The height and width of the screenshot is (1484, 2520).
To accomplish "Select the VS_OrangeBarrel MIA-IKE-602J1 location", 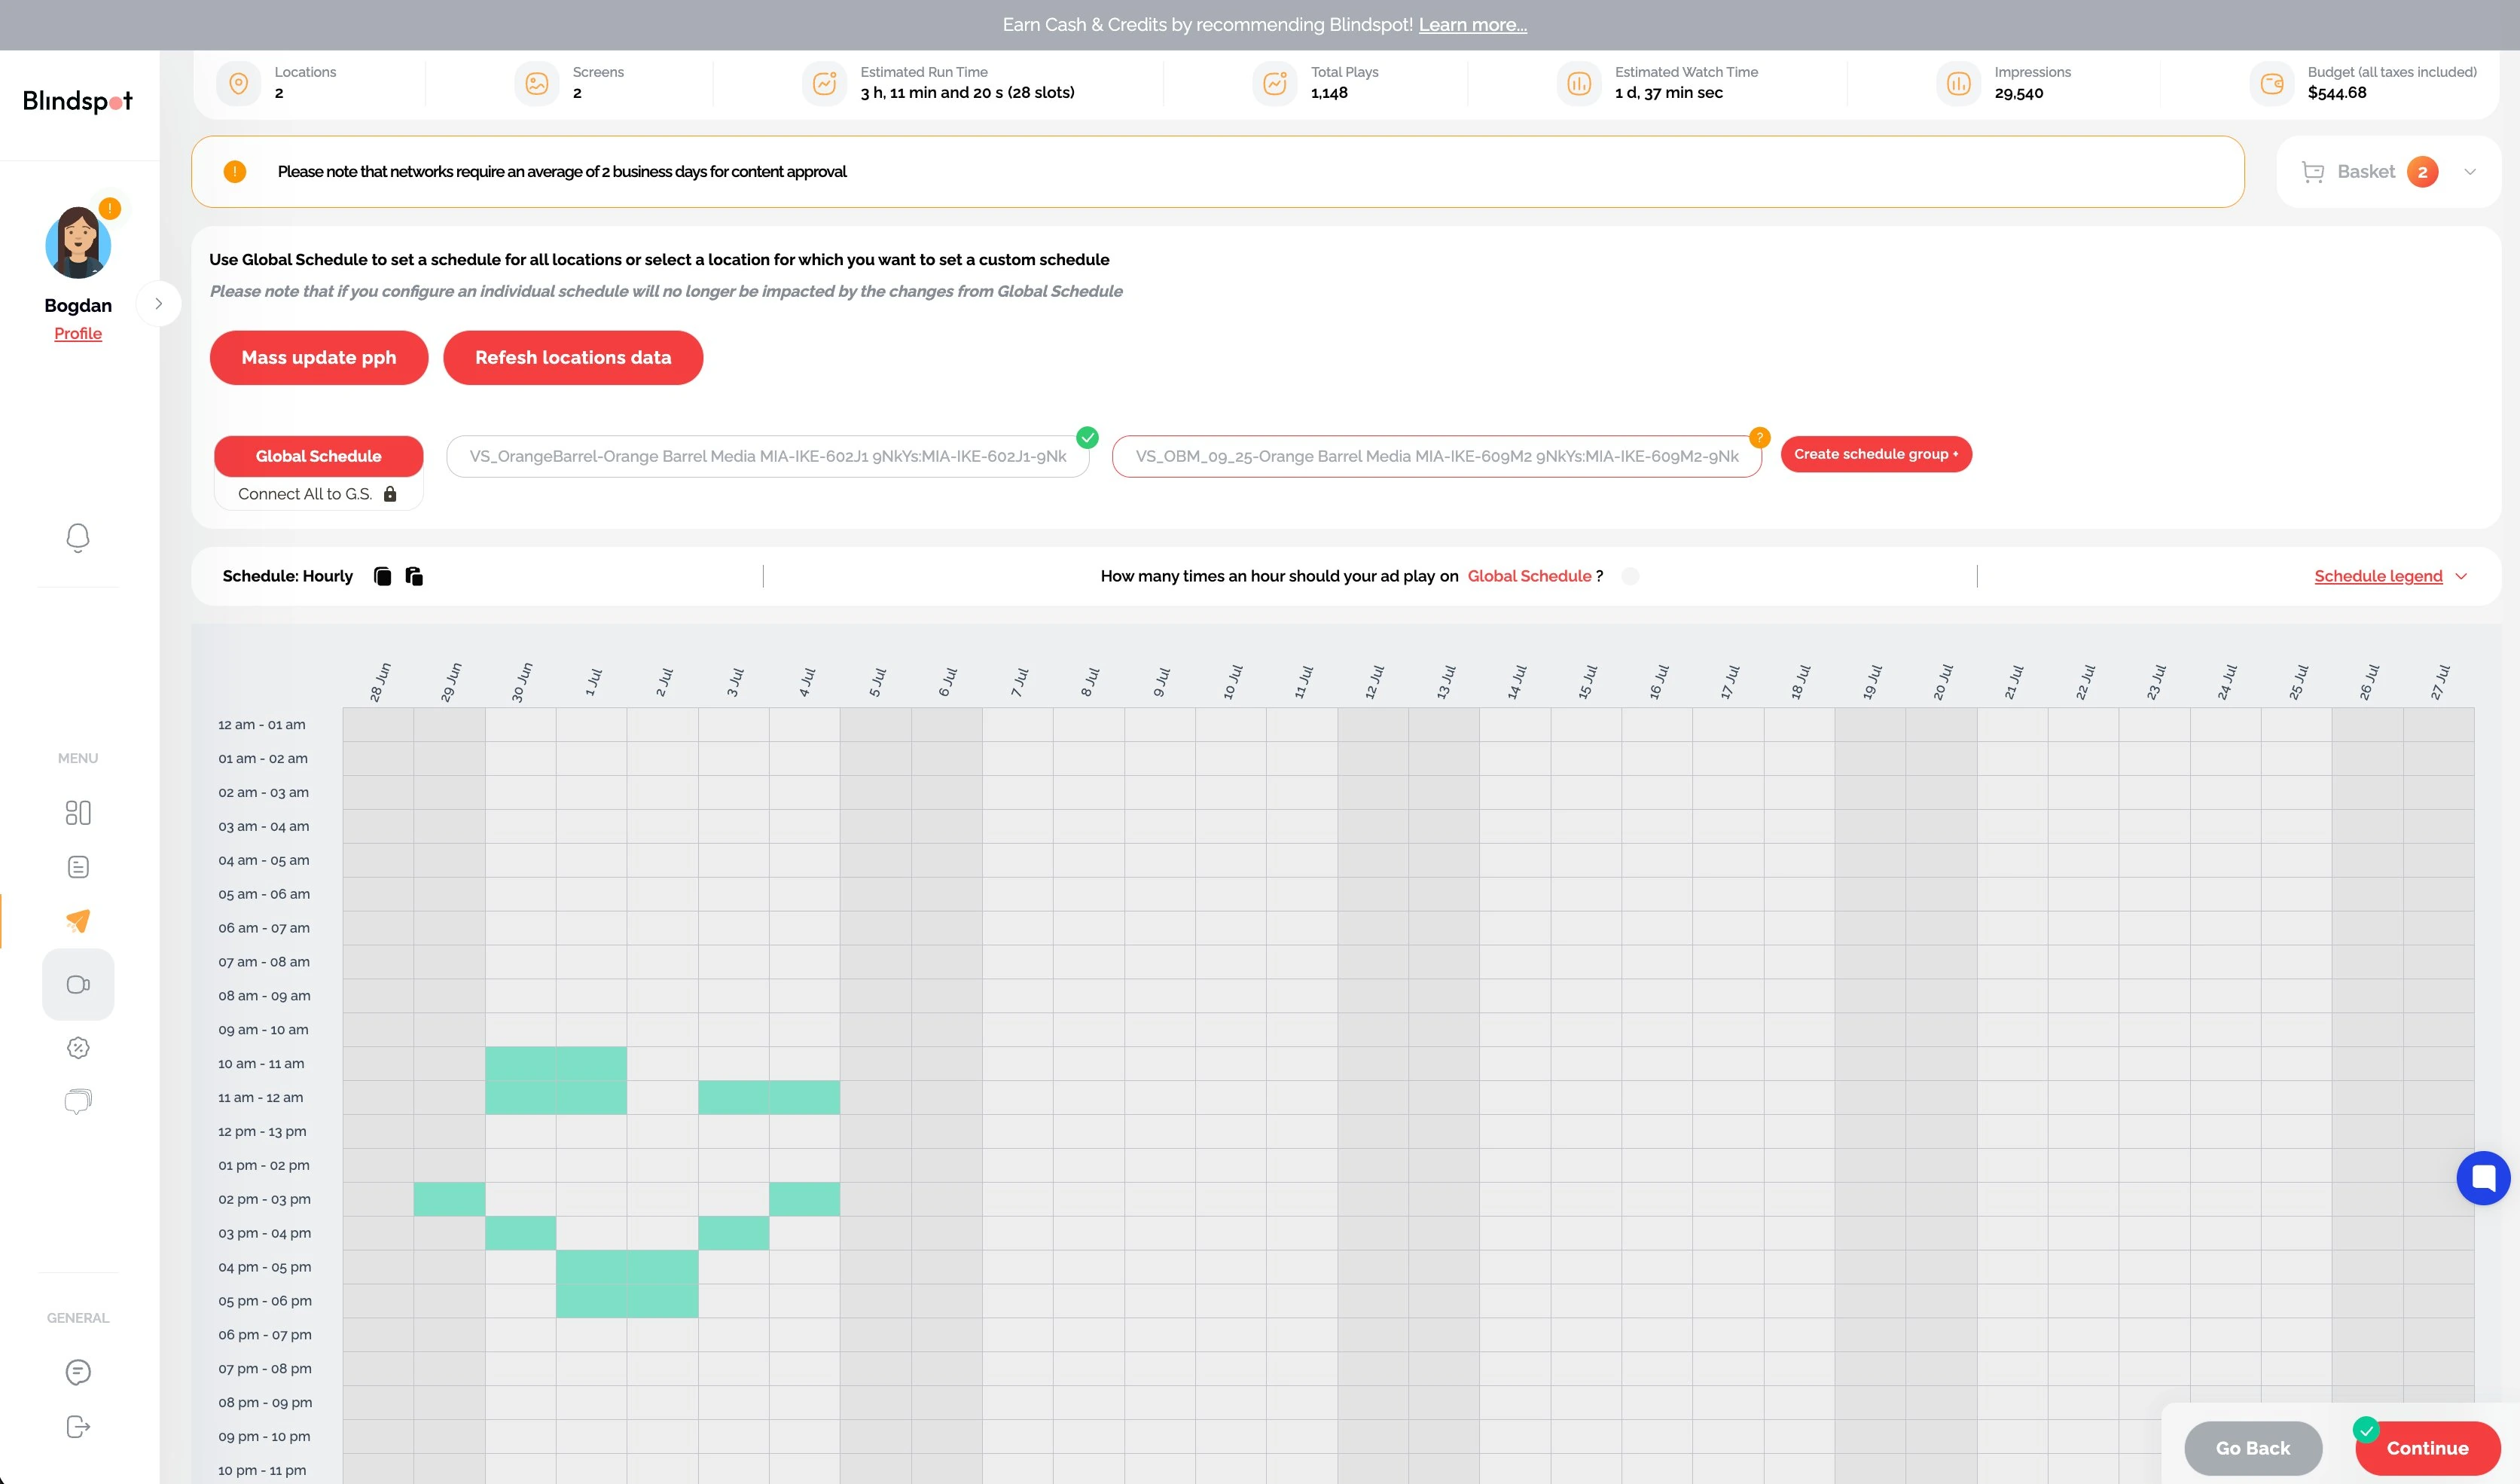I will (768, 457).
